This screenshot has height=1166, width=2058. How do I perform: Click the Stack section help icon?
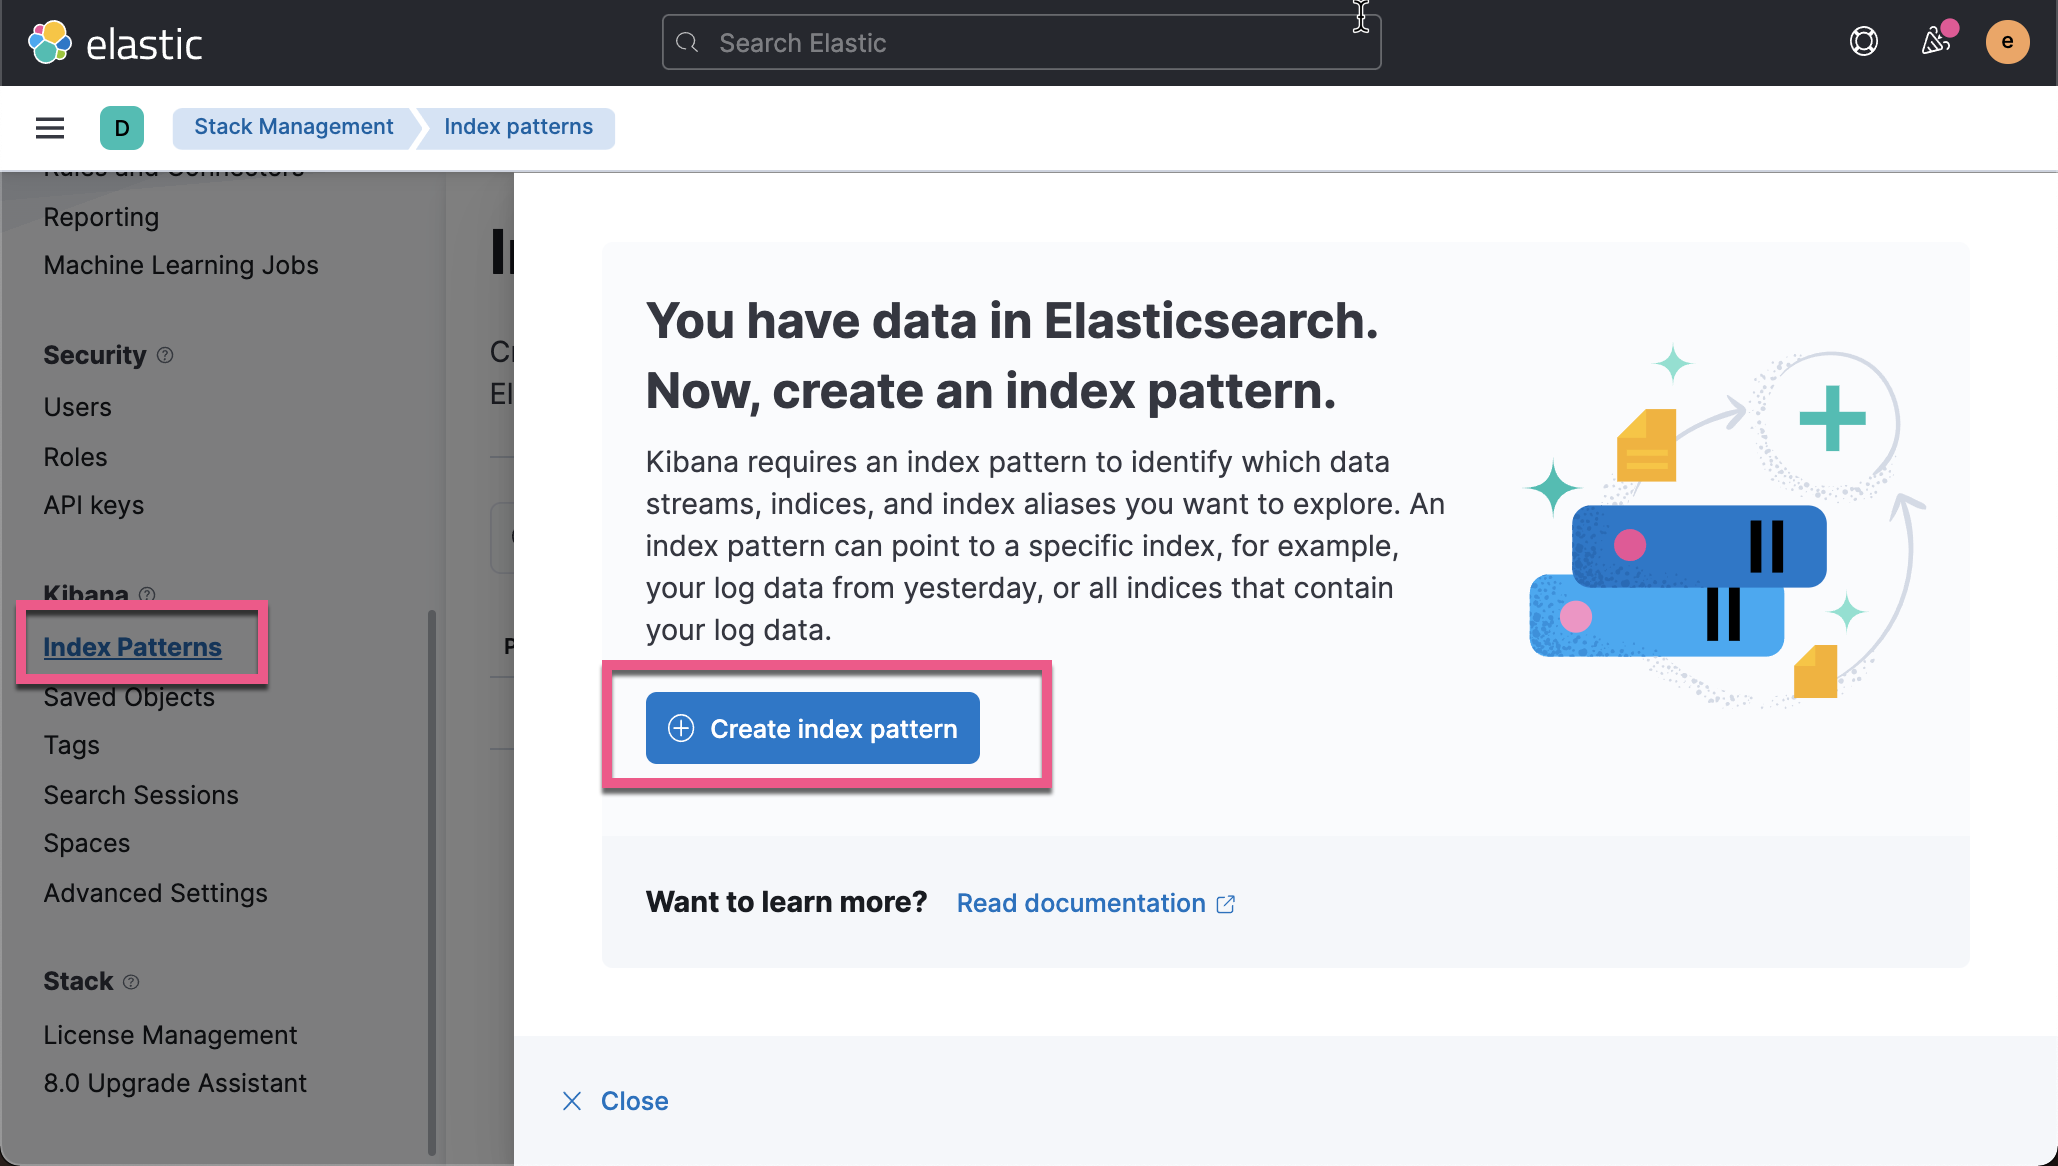pyautogui.click(x=131, y=982)
